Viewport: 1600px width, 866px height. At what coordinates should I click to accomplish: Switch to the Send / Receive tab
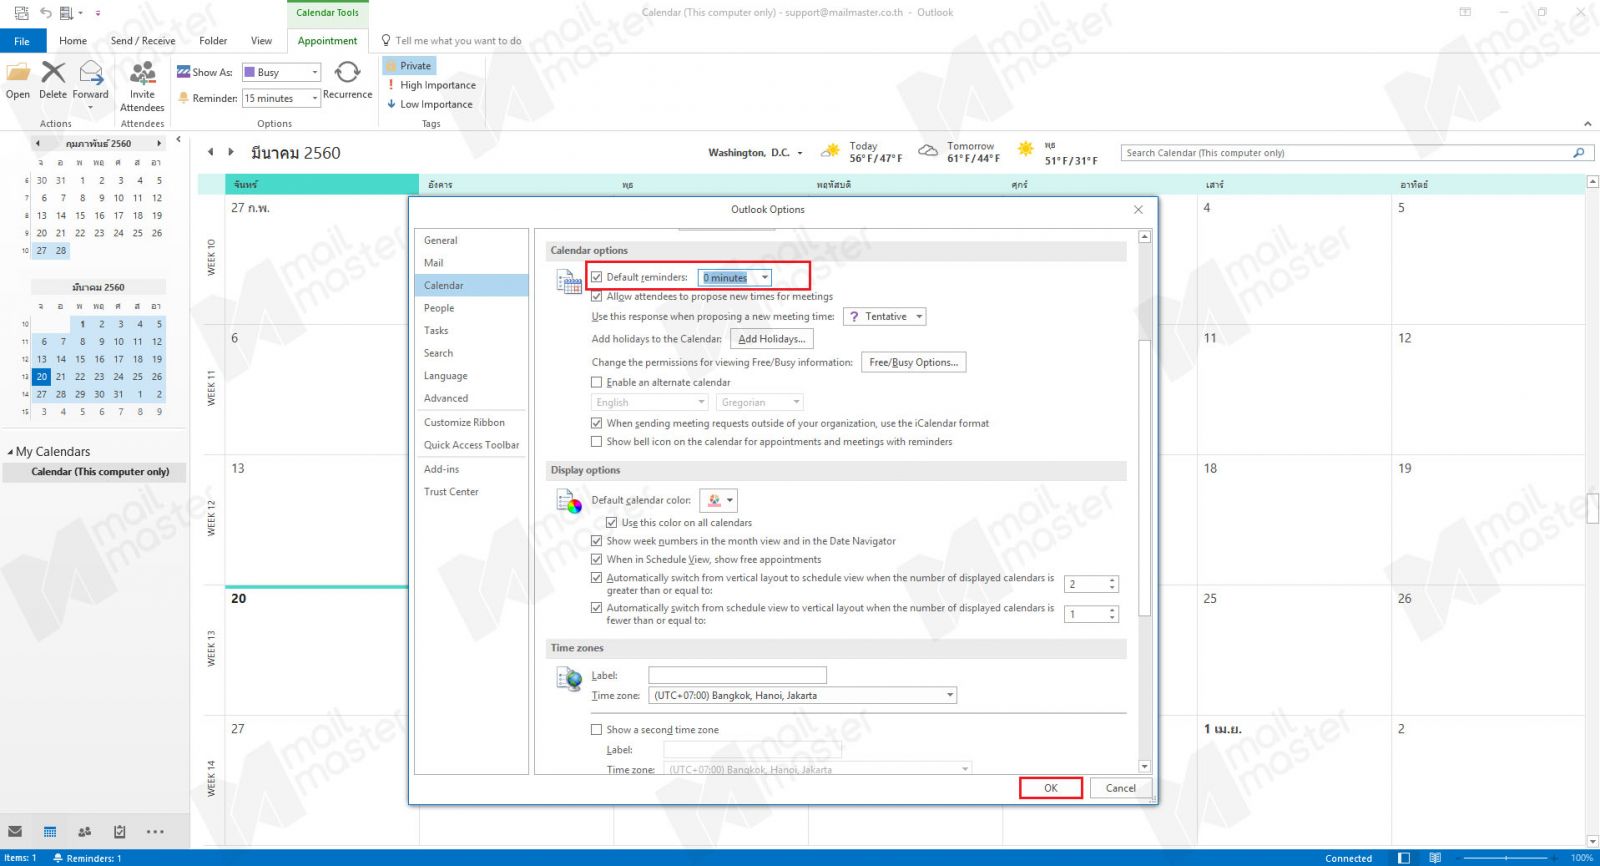click(x=143, y=41)
